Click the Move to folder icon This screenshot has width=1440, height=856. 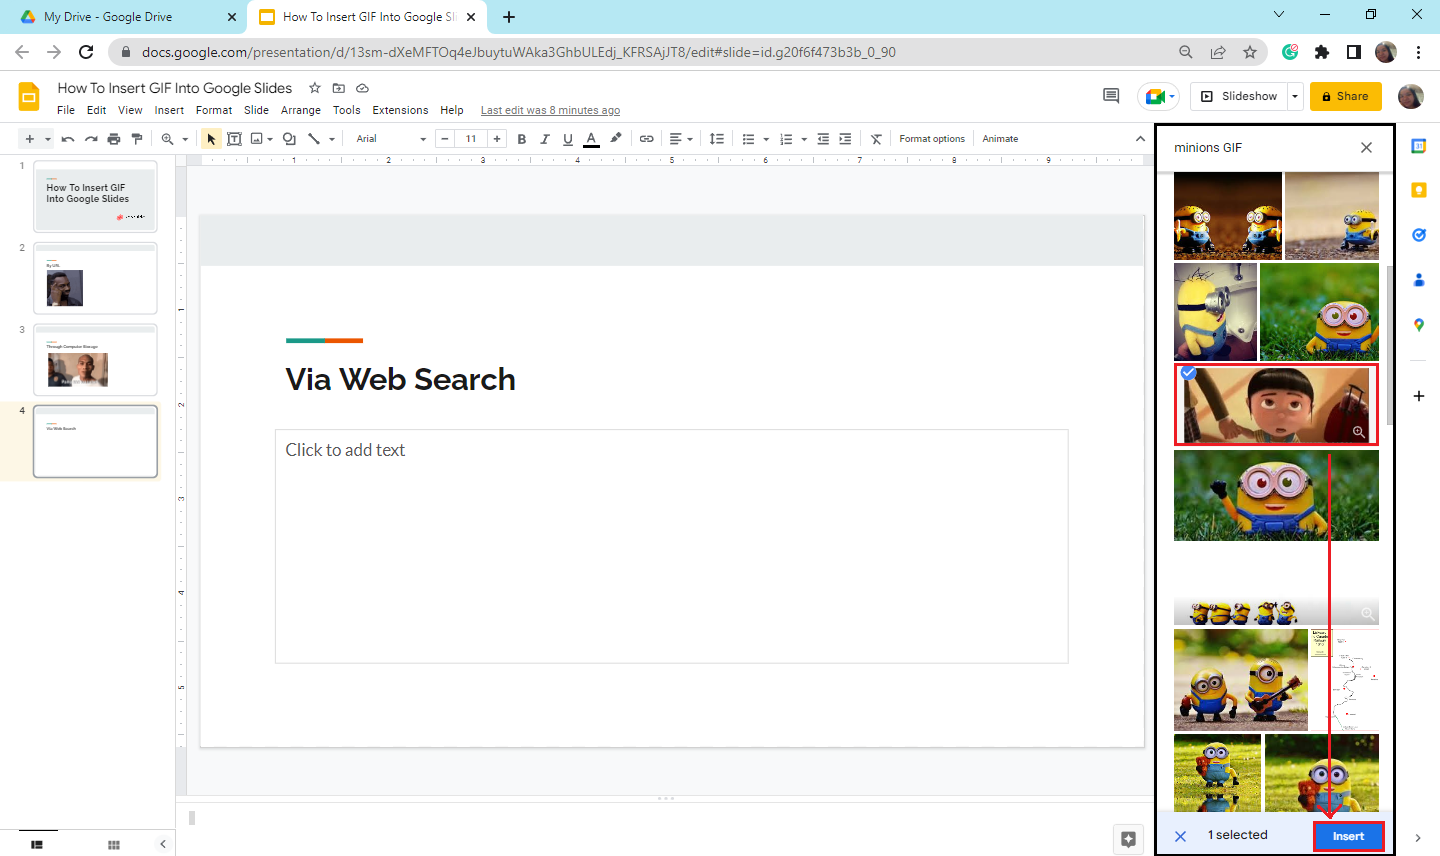[339, 88]
